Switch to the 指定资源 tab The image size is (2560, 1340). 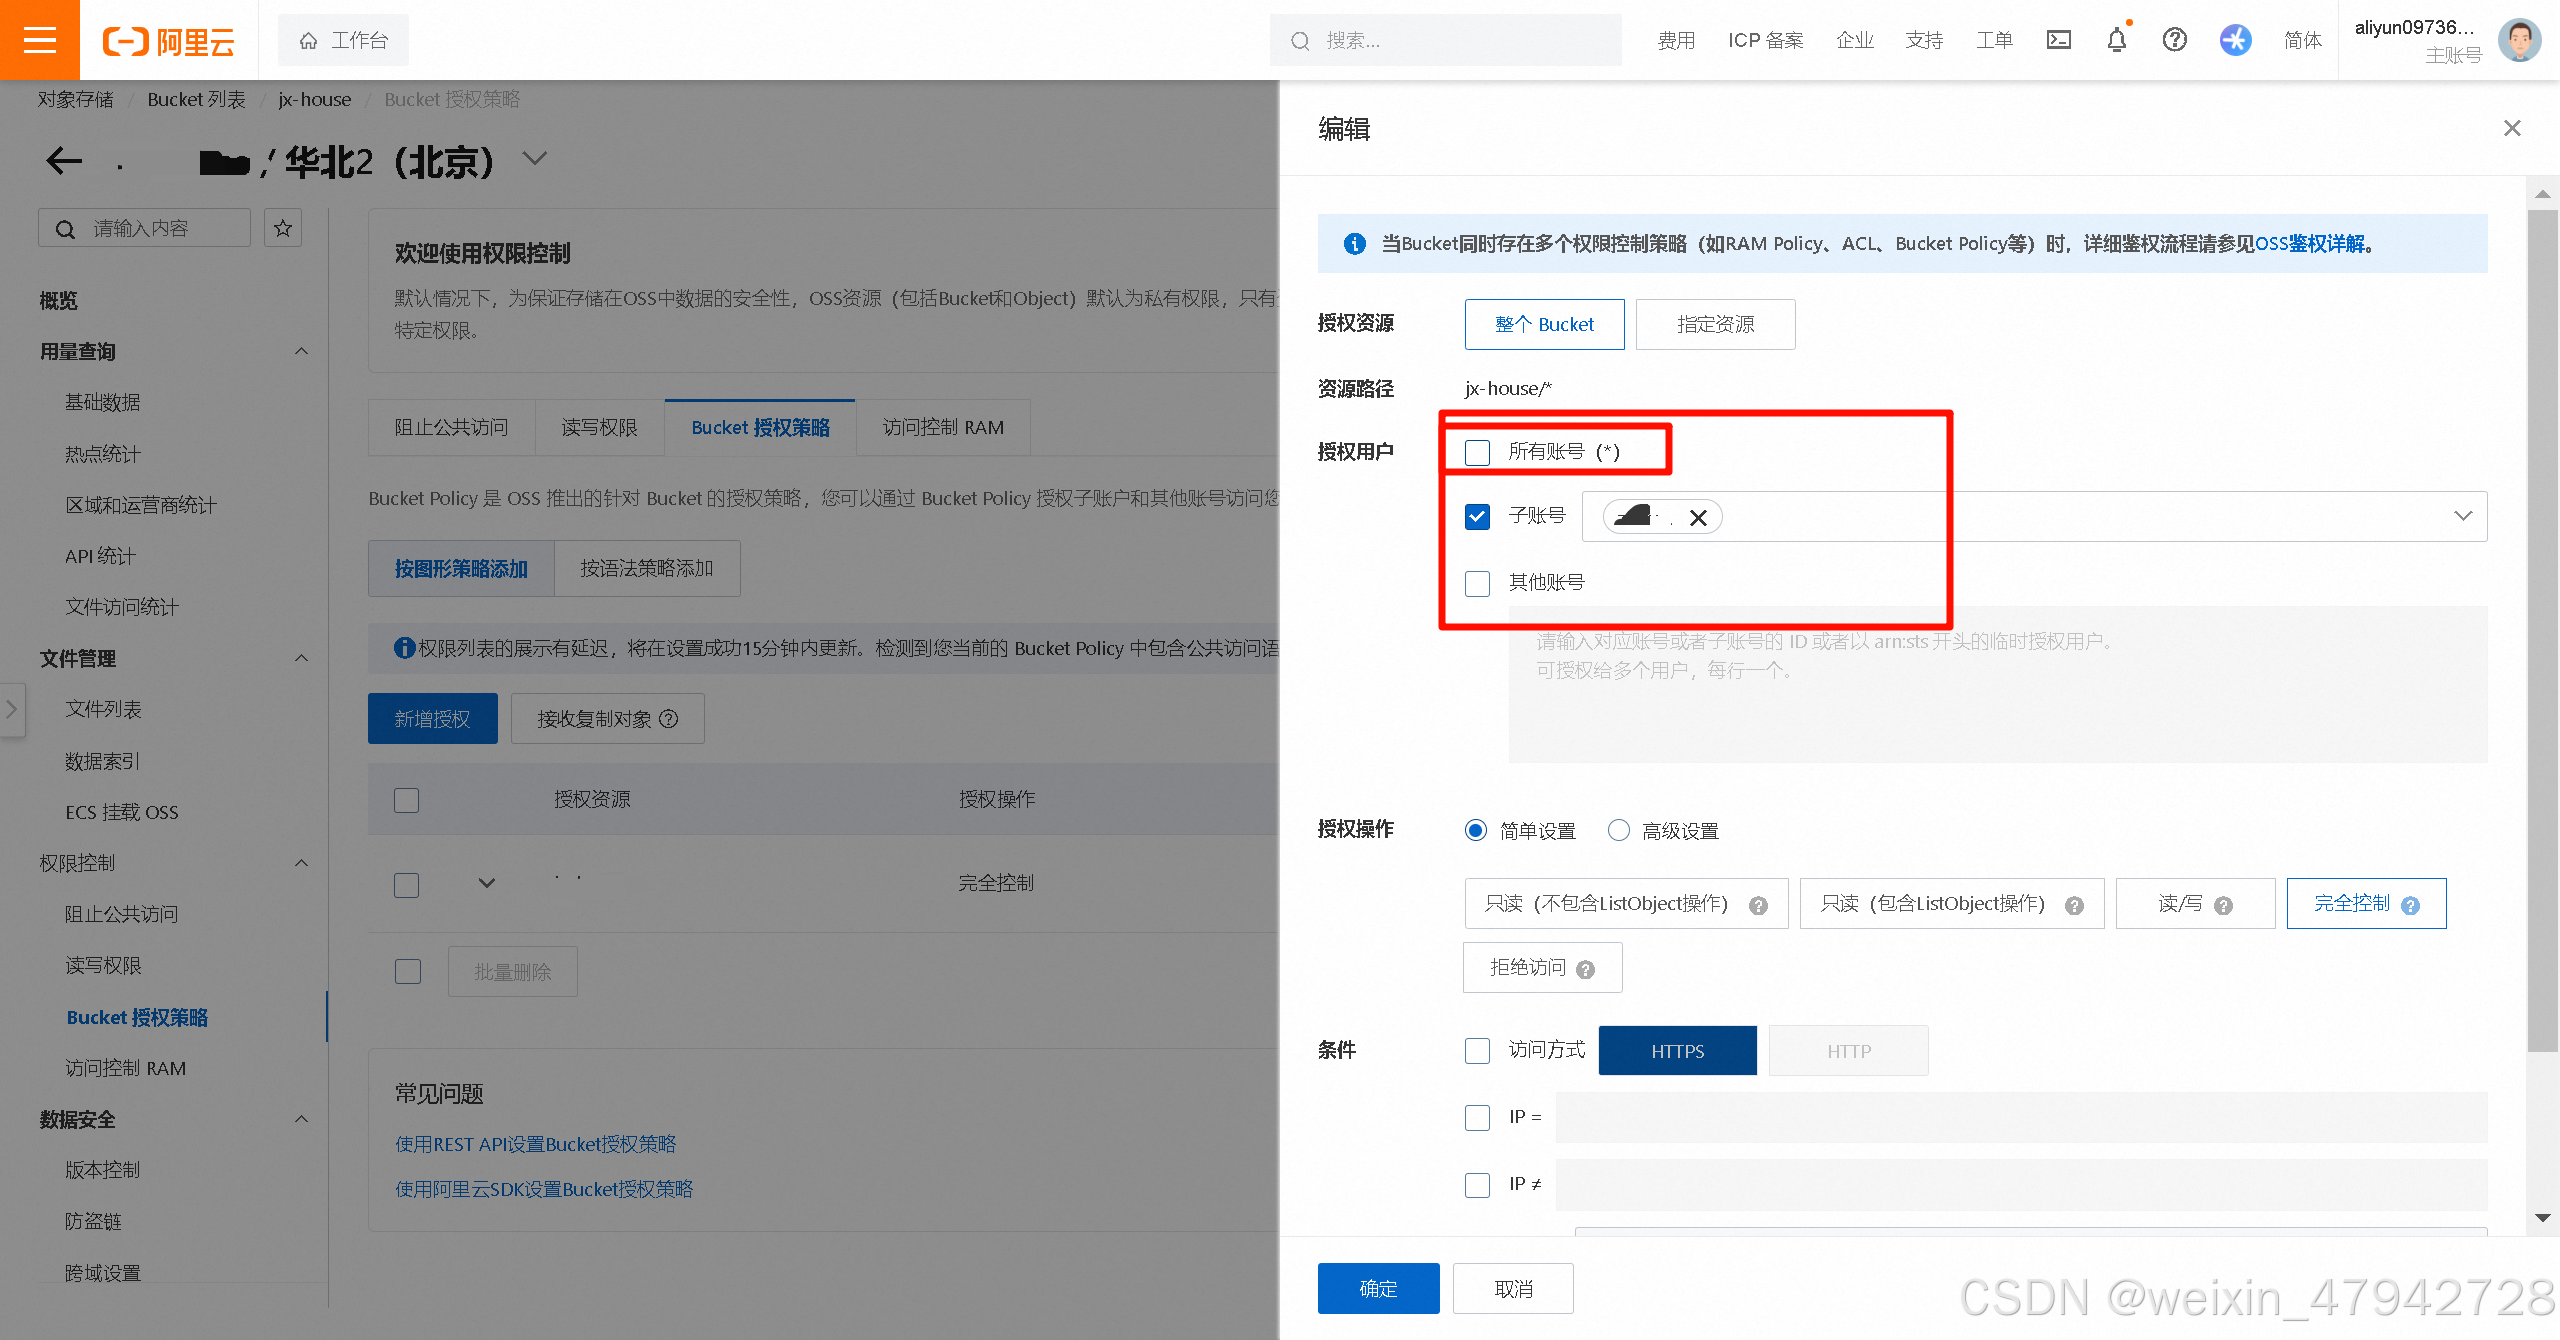click(x=1715, y=324)
